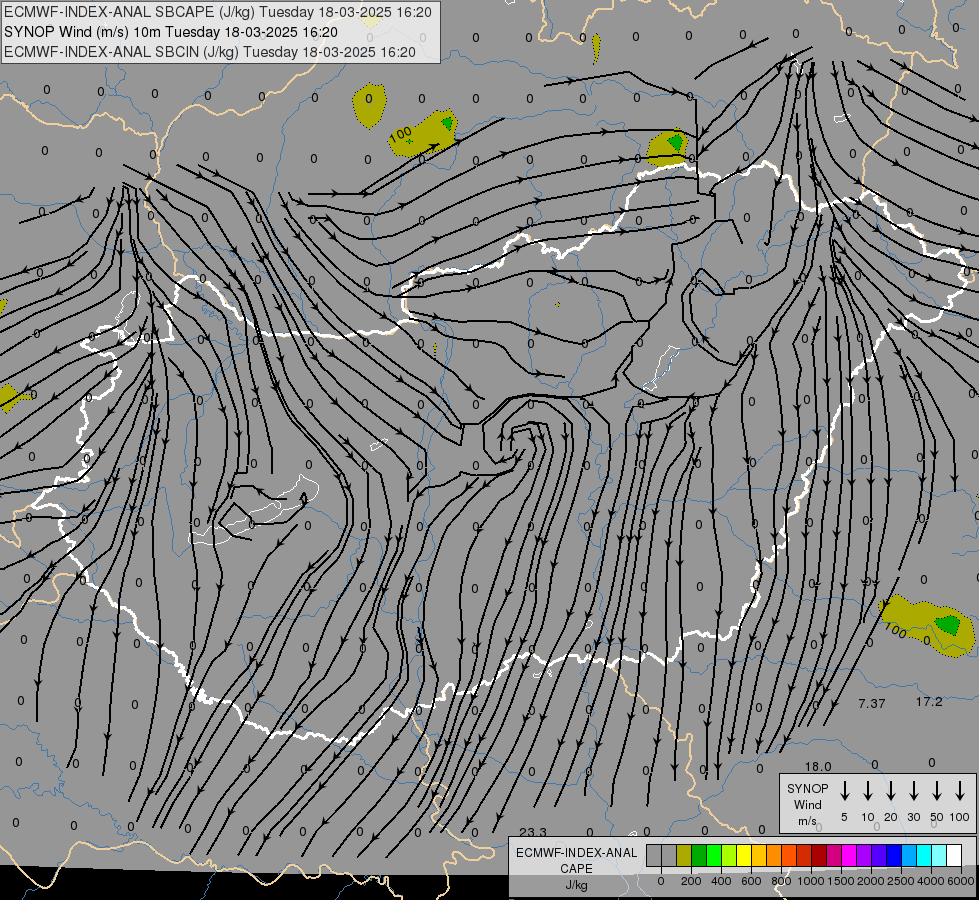
Task: Pick the dark green swatch in the CAPE legend
Action: click(699, 855)
